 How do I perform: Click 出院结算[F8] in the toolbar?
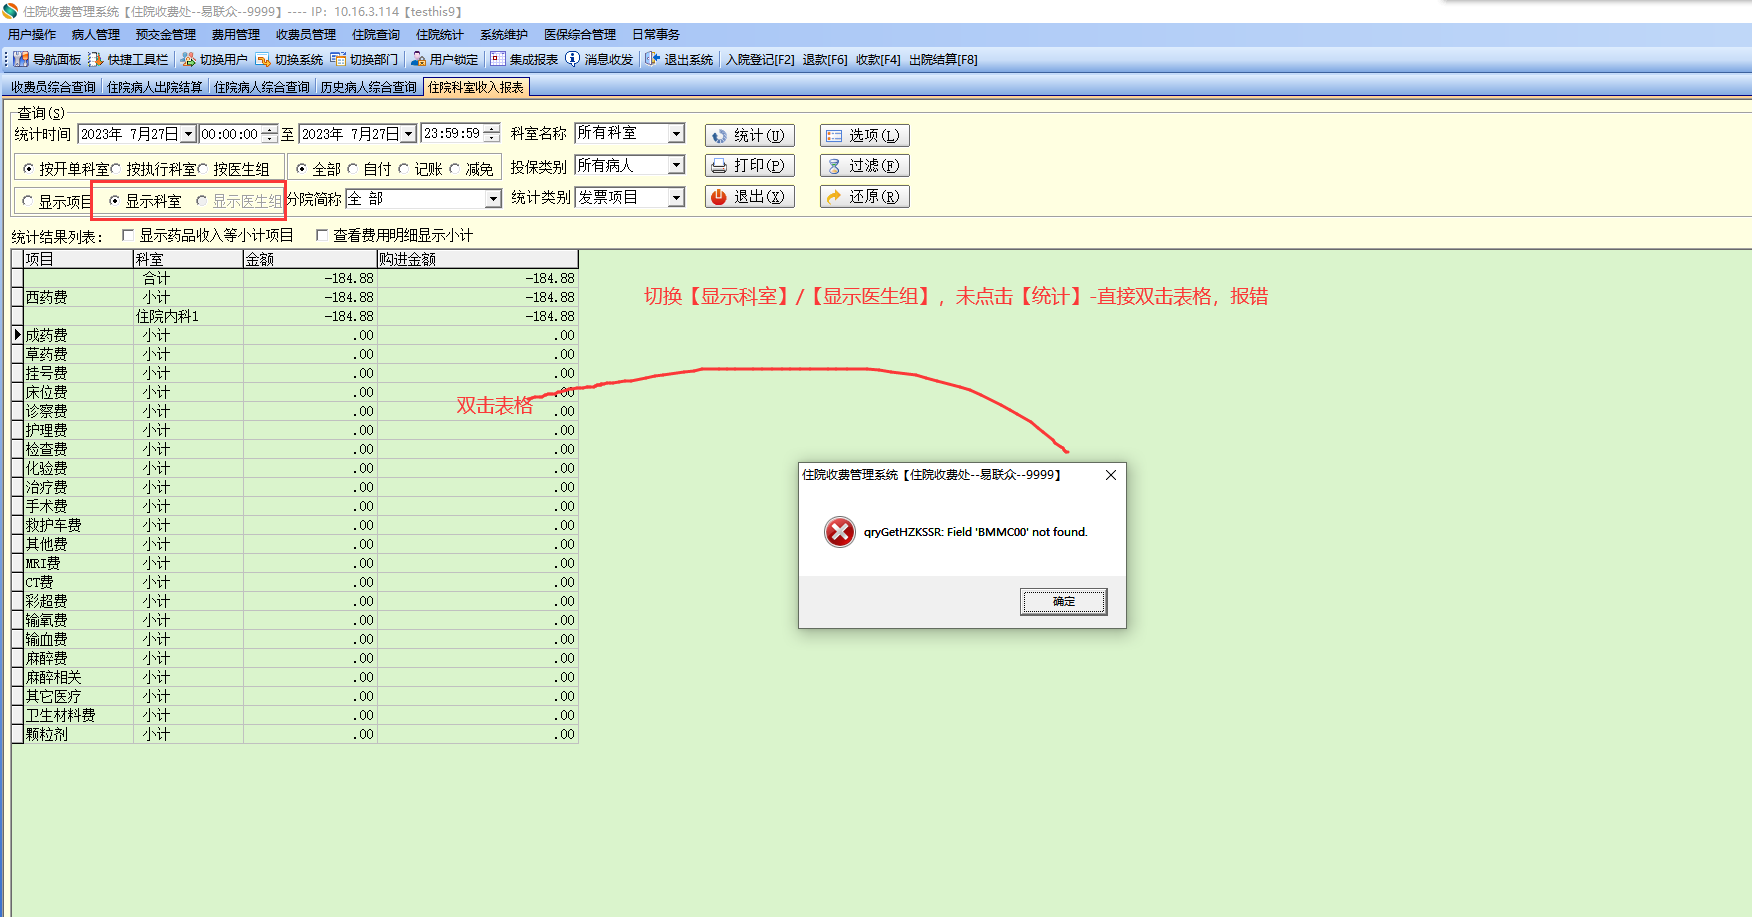click(943, 60)
